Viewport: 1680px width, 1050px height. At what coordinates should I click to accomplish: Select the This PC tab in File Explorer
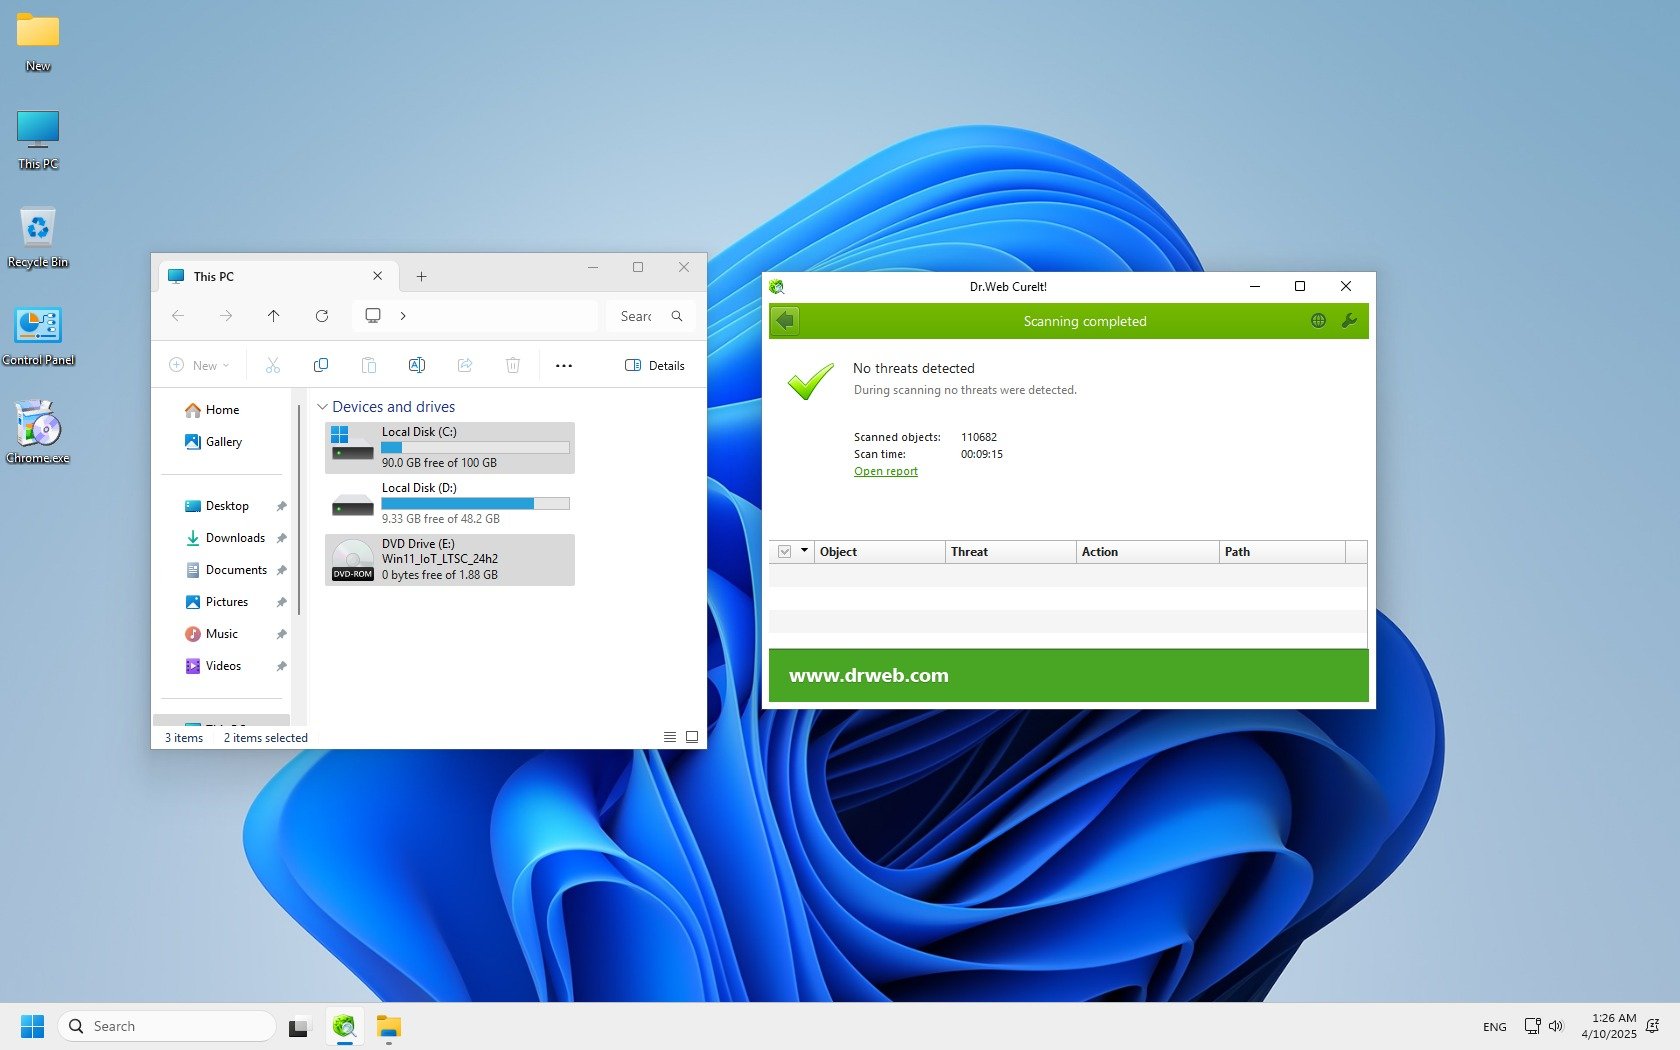pos(278,276)
